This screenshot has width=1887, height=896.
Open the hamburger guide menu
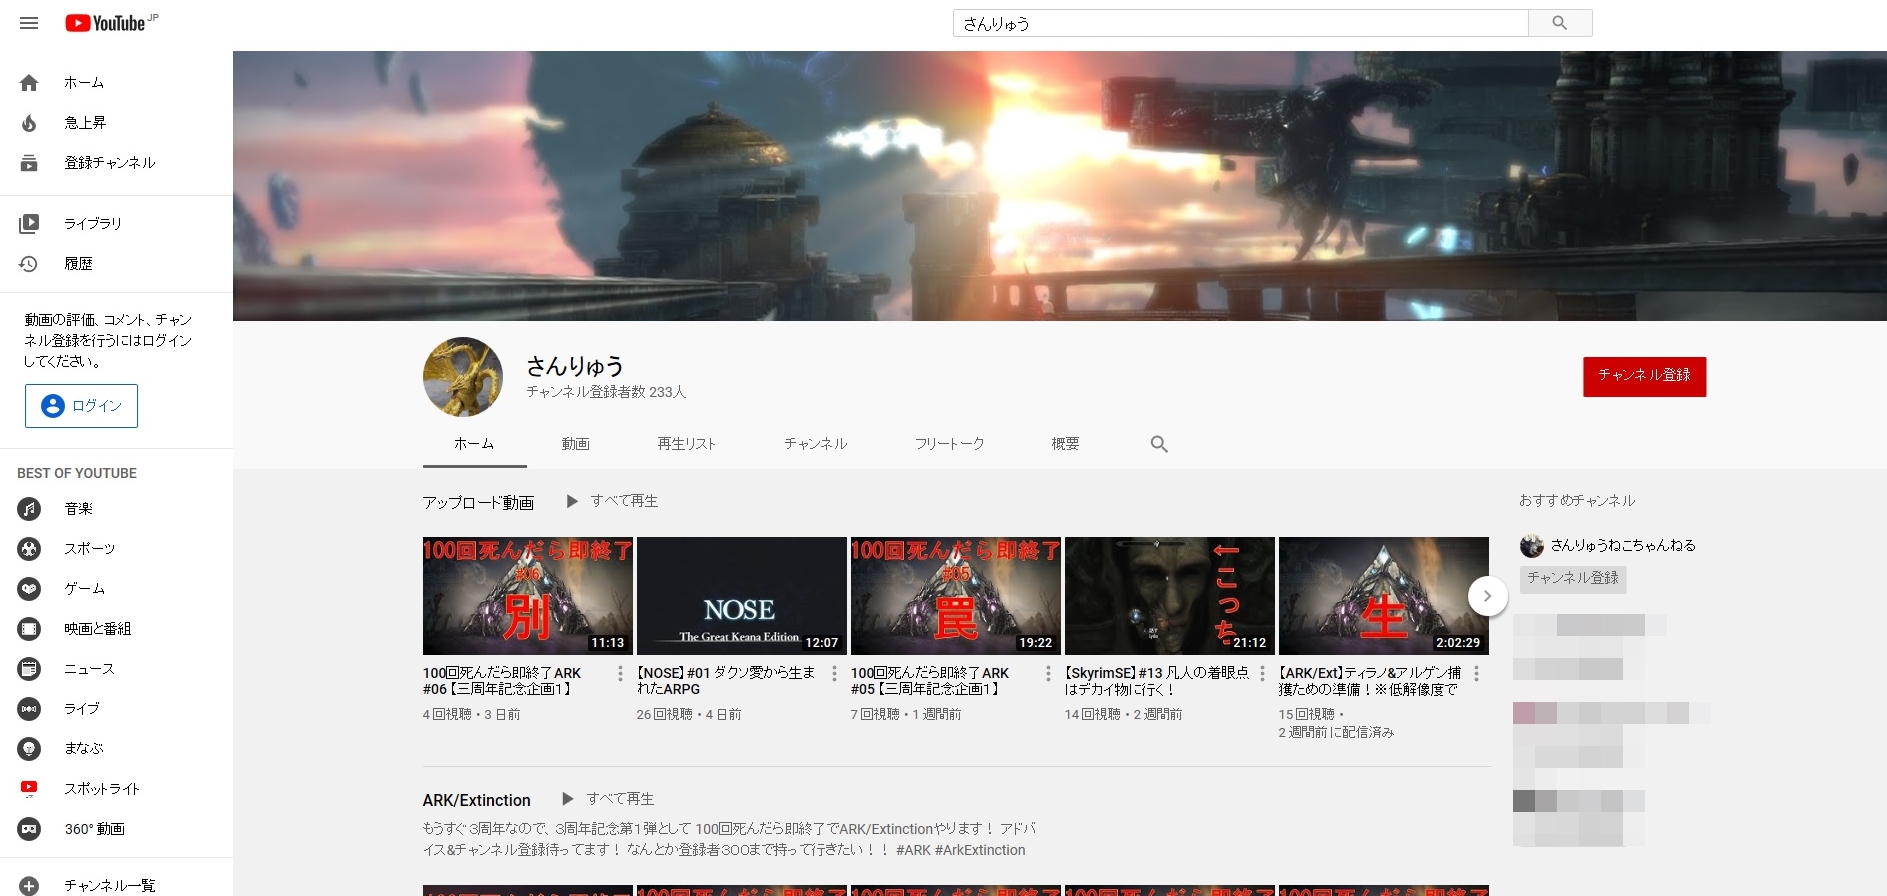pos(29,23)
